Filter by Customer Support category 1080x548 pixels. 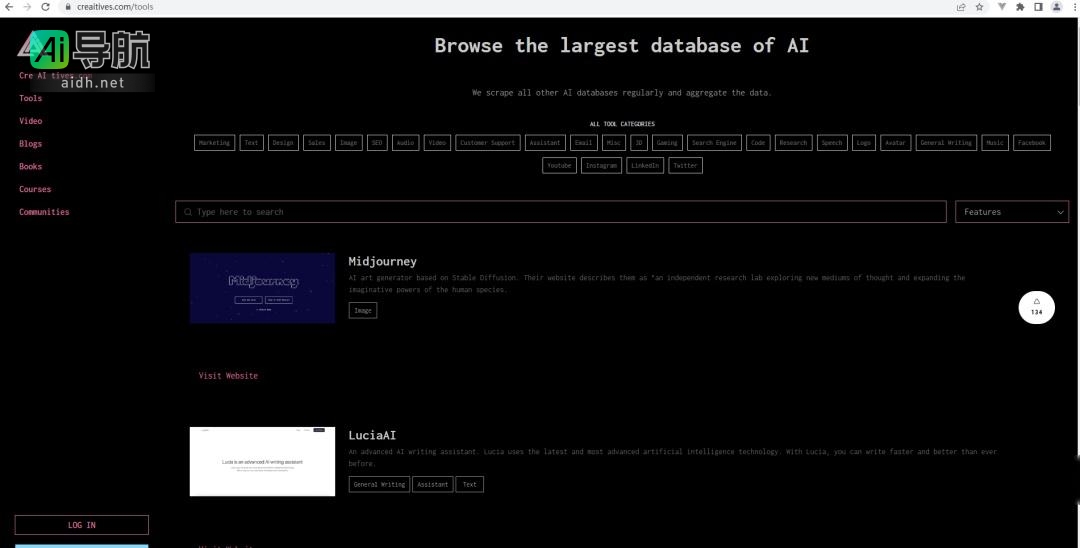tap(488, 143)
